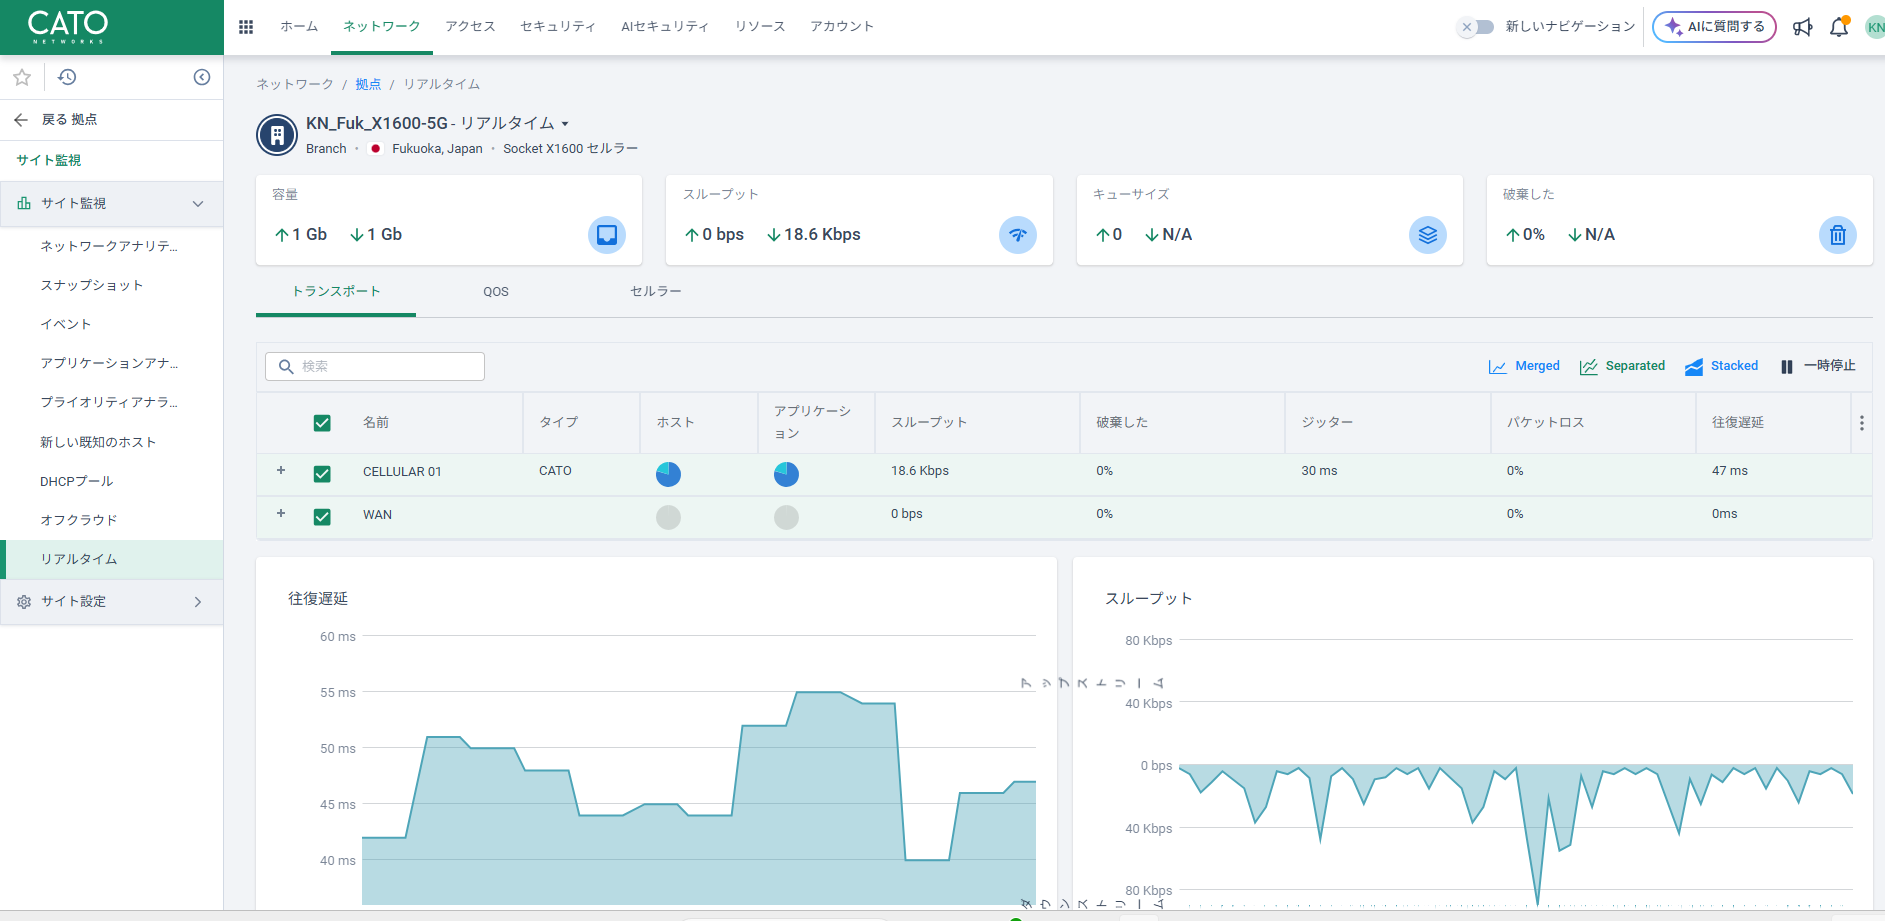
Task: Uncheck the CELLULAR 01 row checkbox
Action: click(322, 474)
